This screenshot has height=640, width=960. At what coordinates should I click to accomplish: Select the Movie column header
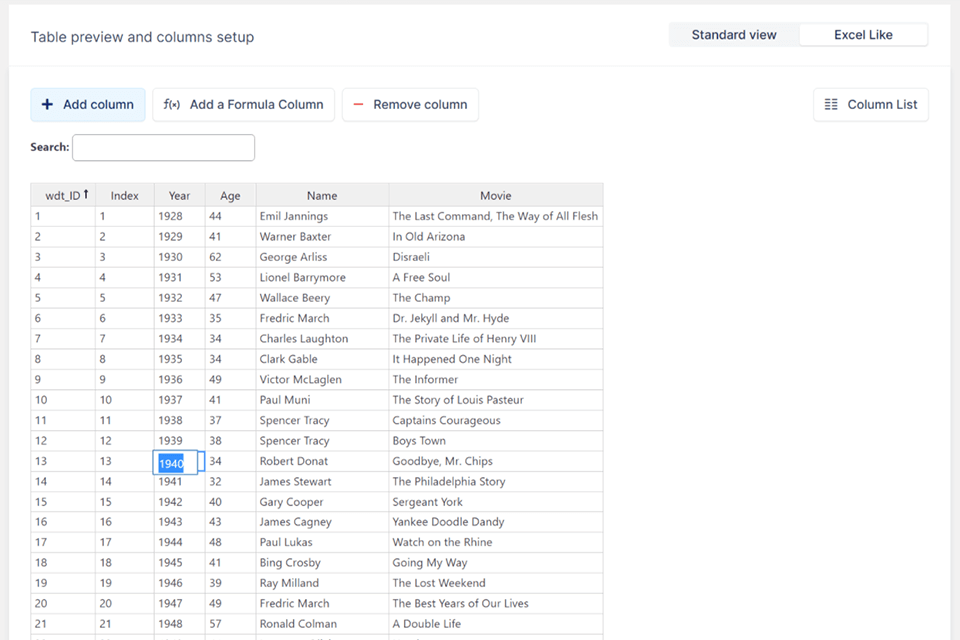click(495, 196)
